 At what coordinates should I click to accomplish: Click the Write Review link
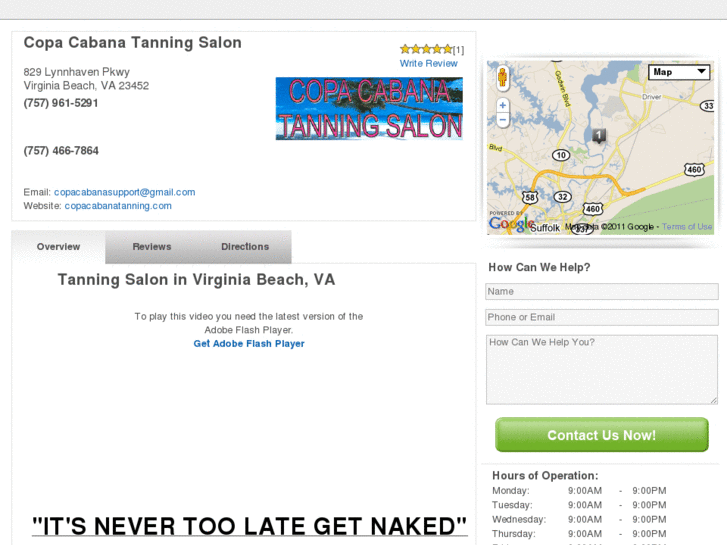pos(429,64)
